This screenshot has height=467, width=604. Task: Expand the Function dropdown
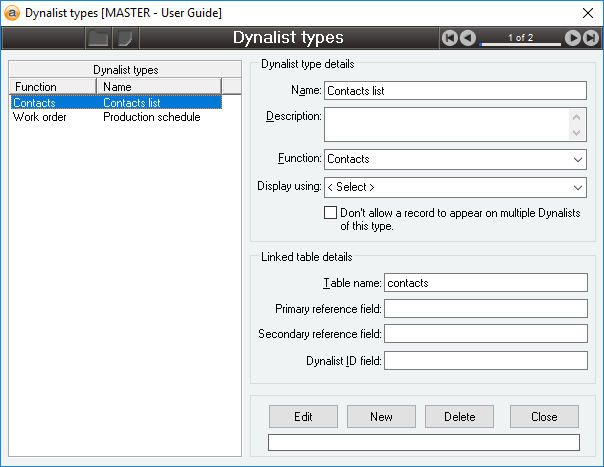(x=578, y=159)
